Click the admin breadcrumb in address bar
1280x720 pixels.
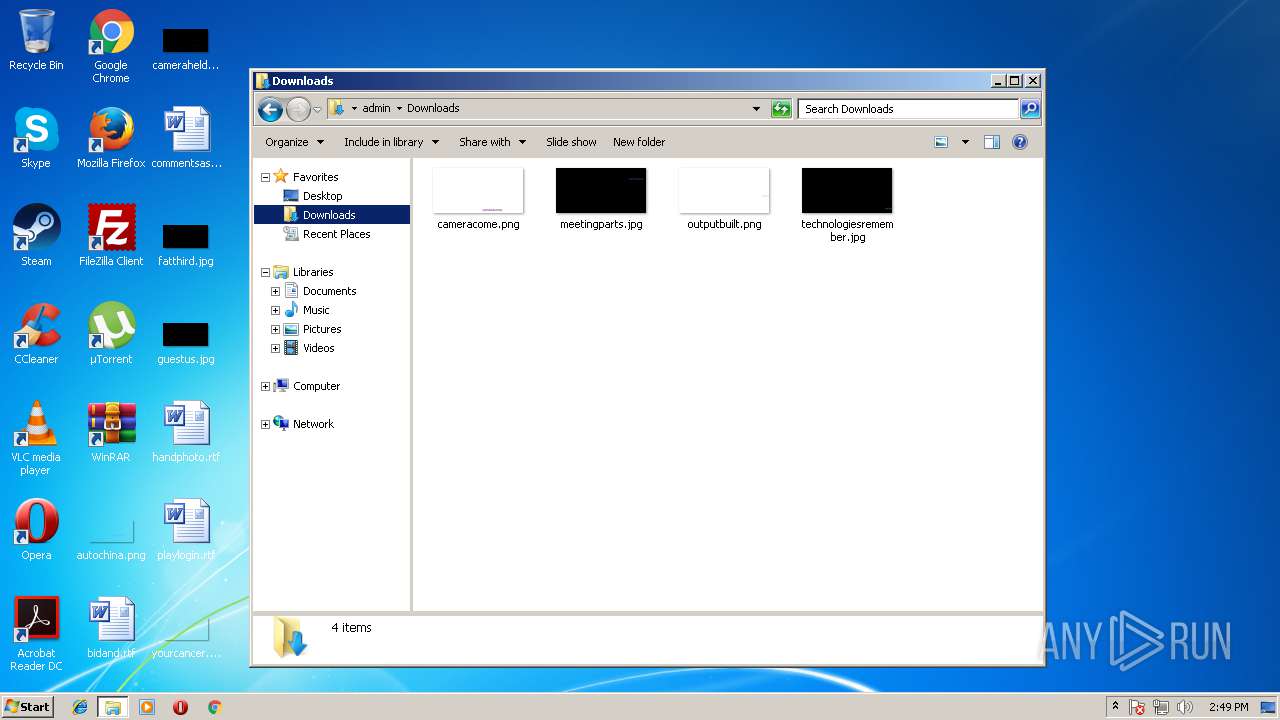click(376, 108)
